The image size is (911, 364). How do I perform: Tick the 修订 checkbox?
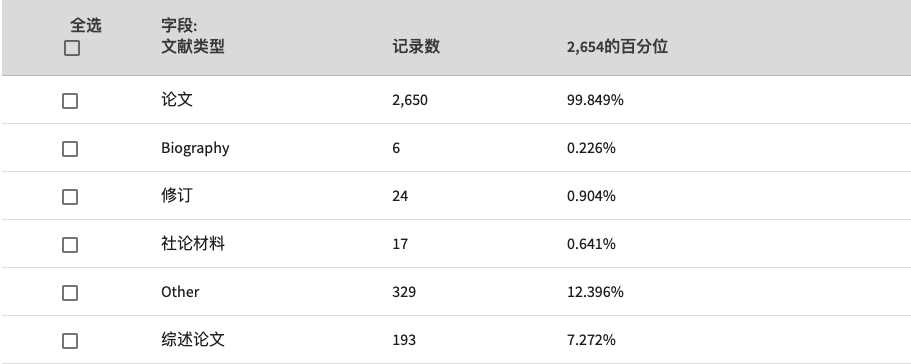pos(70,197)
